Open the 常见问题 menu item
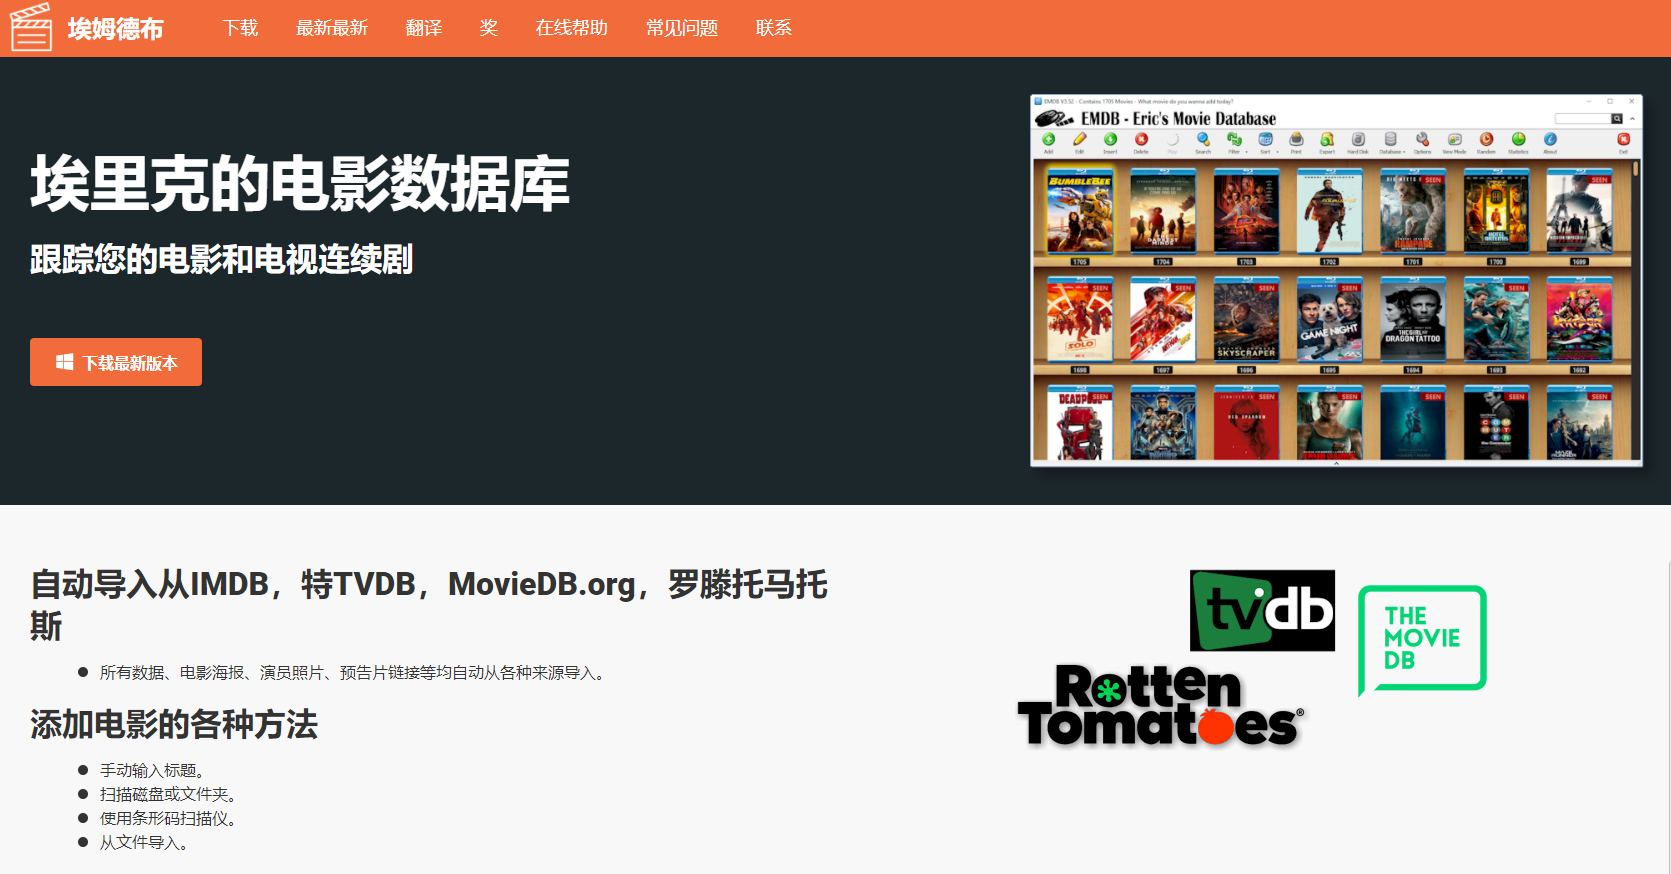The height and width of the screenshot is (874, 1671). (682, 28)
